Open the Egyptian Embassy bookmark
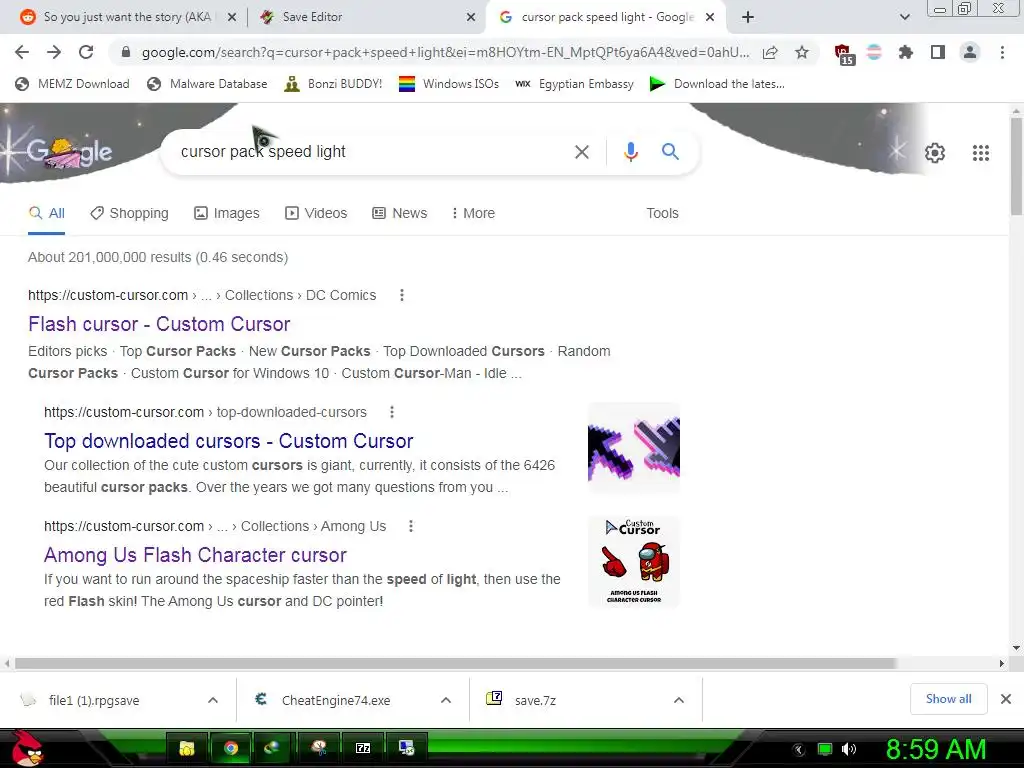The height and width of the screenshot is (768, 1024). [574, 84]
